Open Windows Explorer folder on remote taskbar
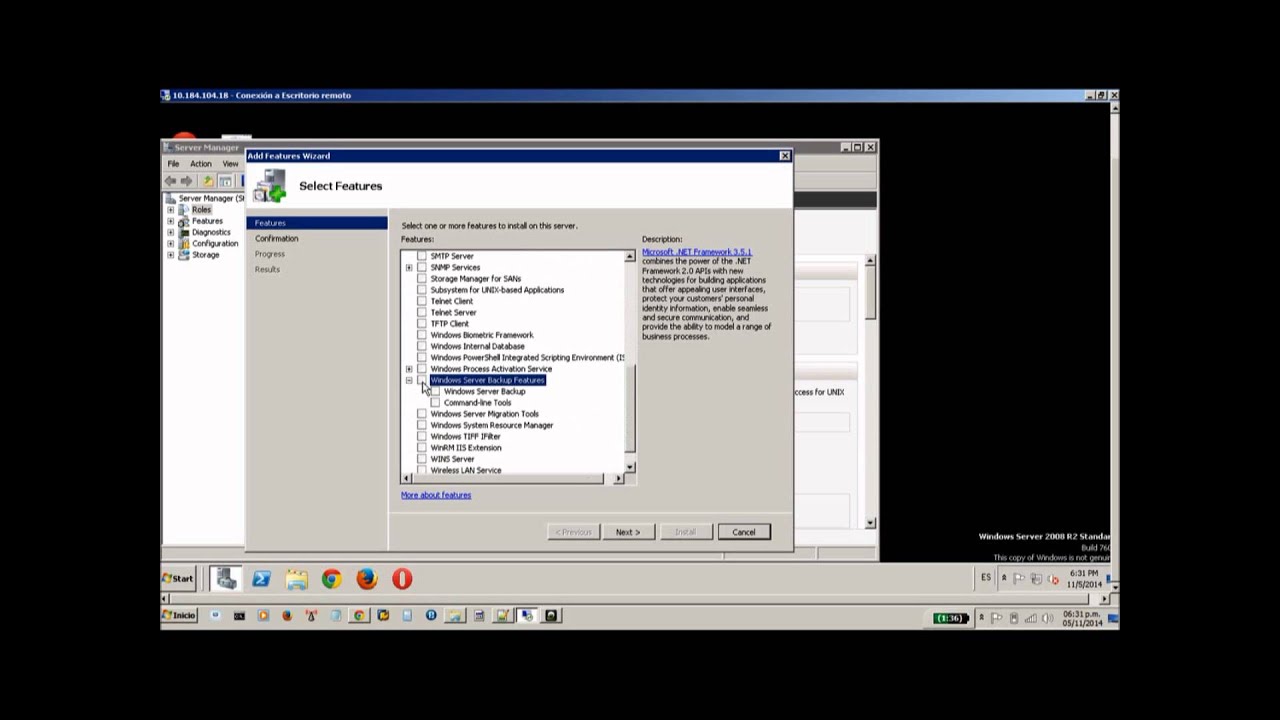Image resolution: width=1280 pixels, height=720 pixels. coord(296,579)
